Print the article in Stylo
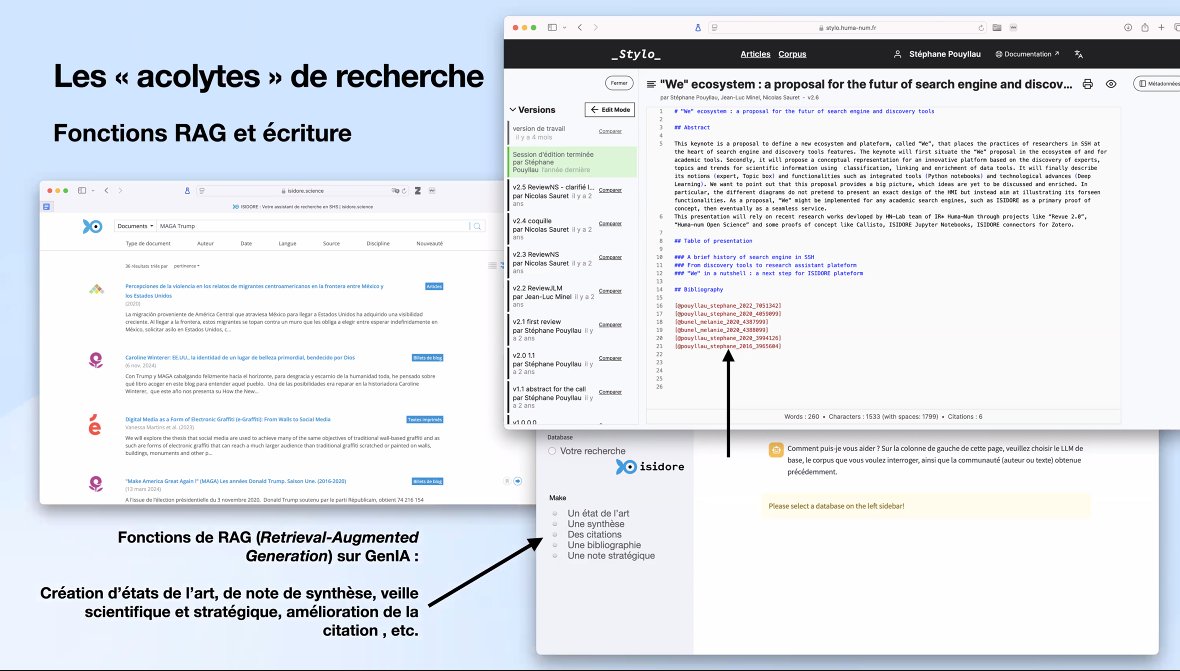This screenshot has height=671, width=1180. tap(1087, 84)
